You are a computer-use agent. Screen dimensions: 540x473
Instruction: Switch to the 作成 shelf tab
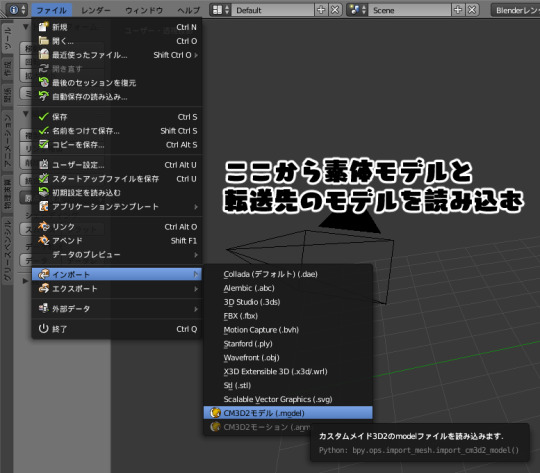(x=7, y=68)
